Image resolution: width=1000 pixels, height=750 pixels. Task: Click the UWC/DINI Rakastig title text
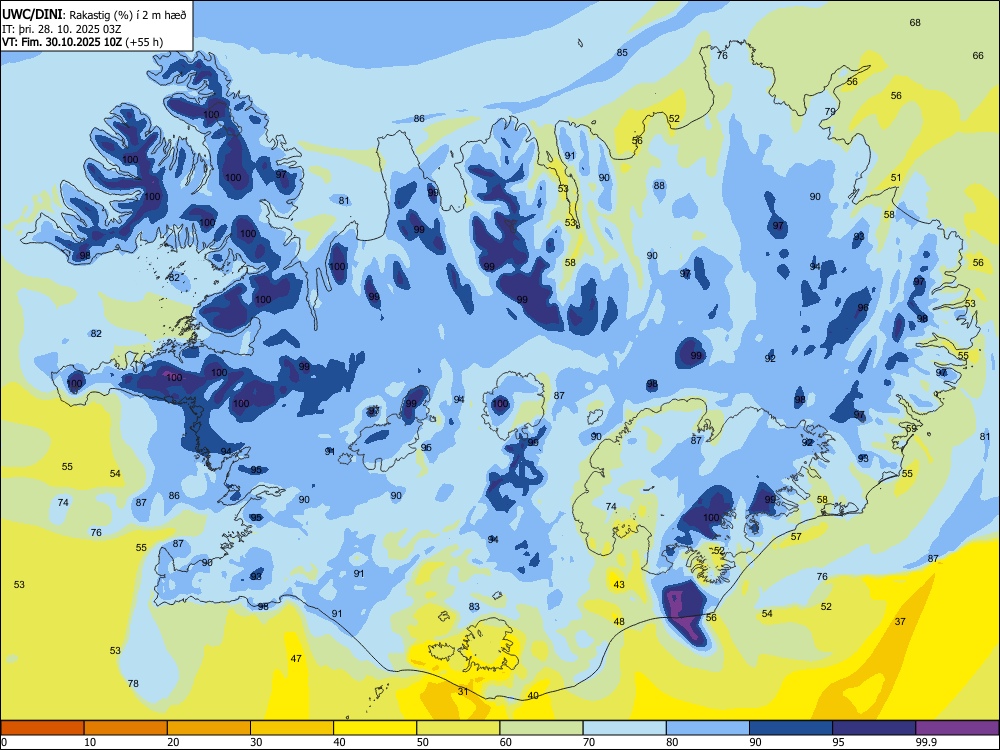[94, 15]
